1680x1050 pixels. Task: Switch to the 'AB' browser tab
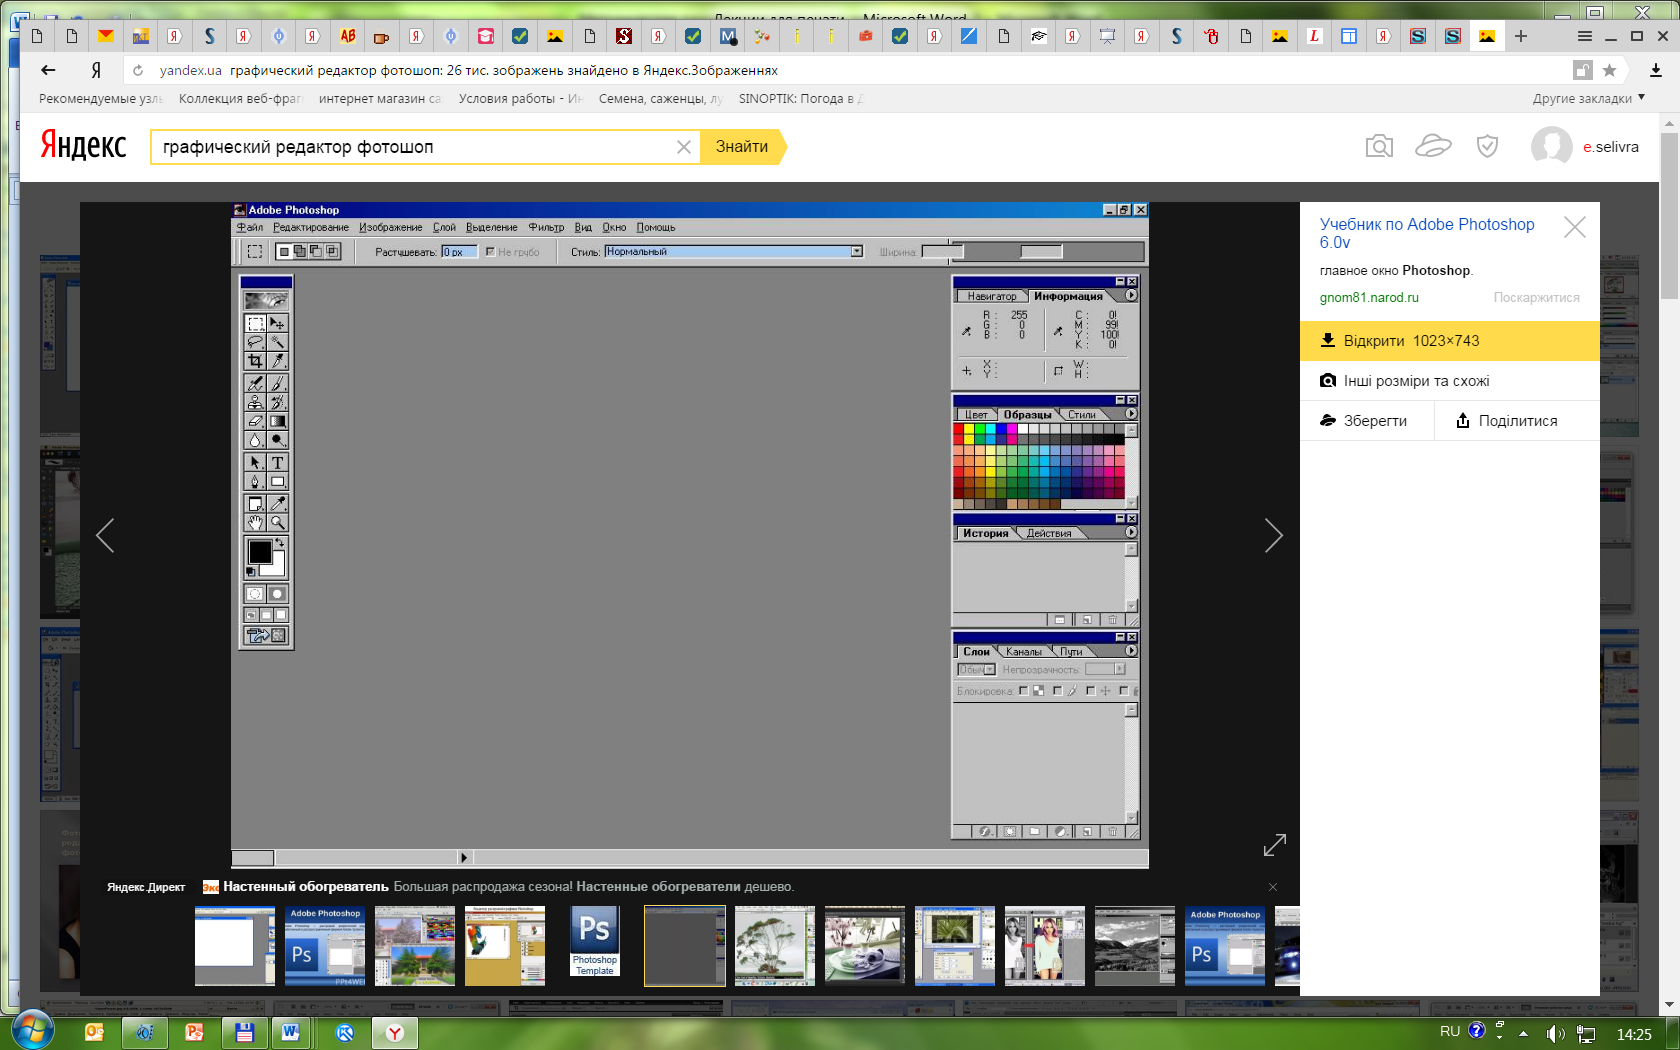coord(347,36)
